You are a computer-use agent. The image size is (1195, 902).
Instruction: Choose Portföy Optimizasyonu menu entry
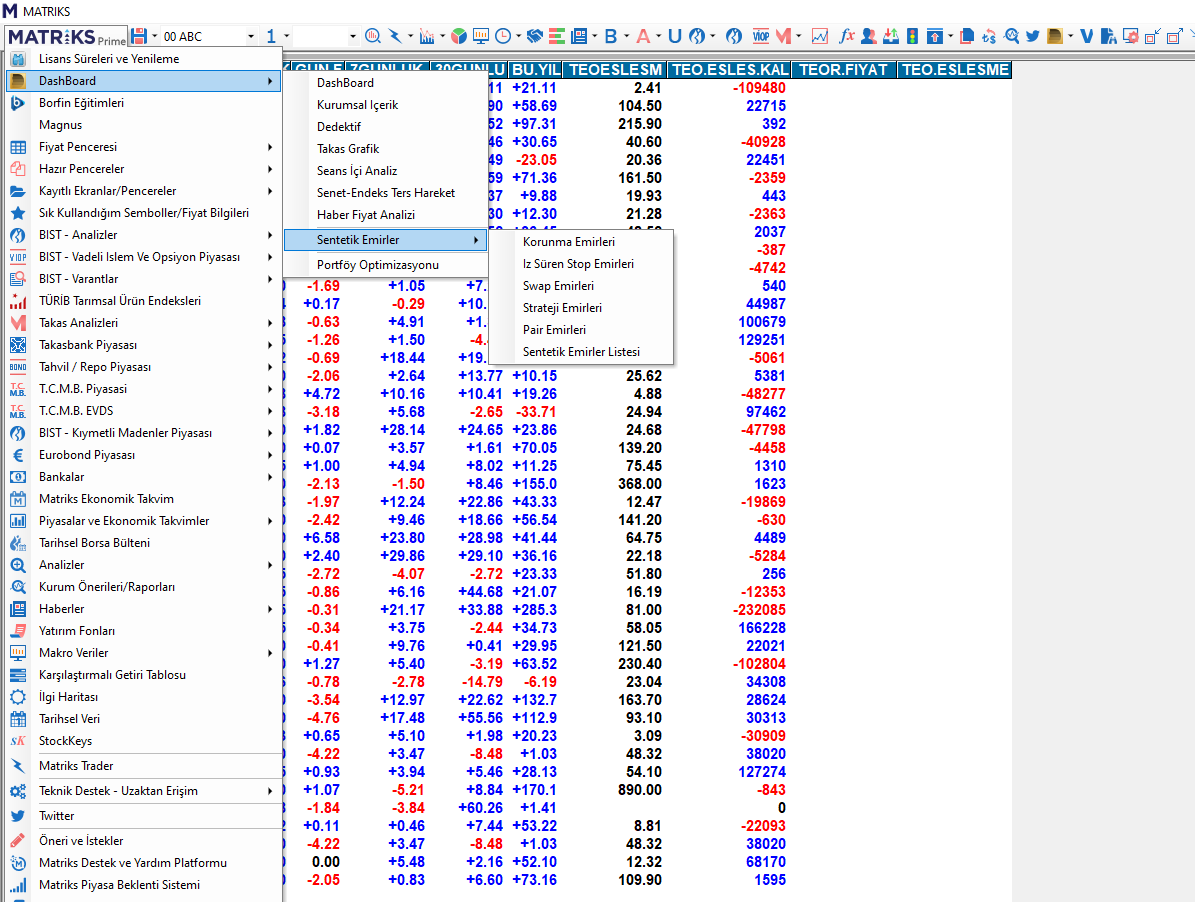coord(377,265)
